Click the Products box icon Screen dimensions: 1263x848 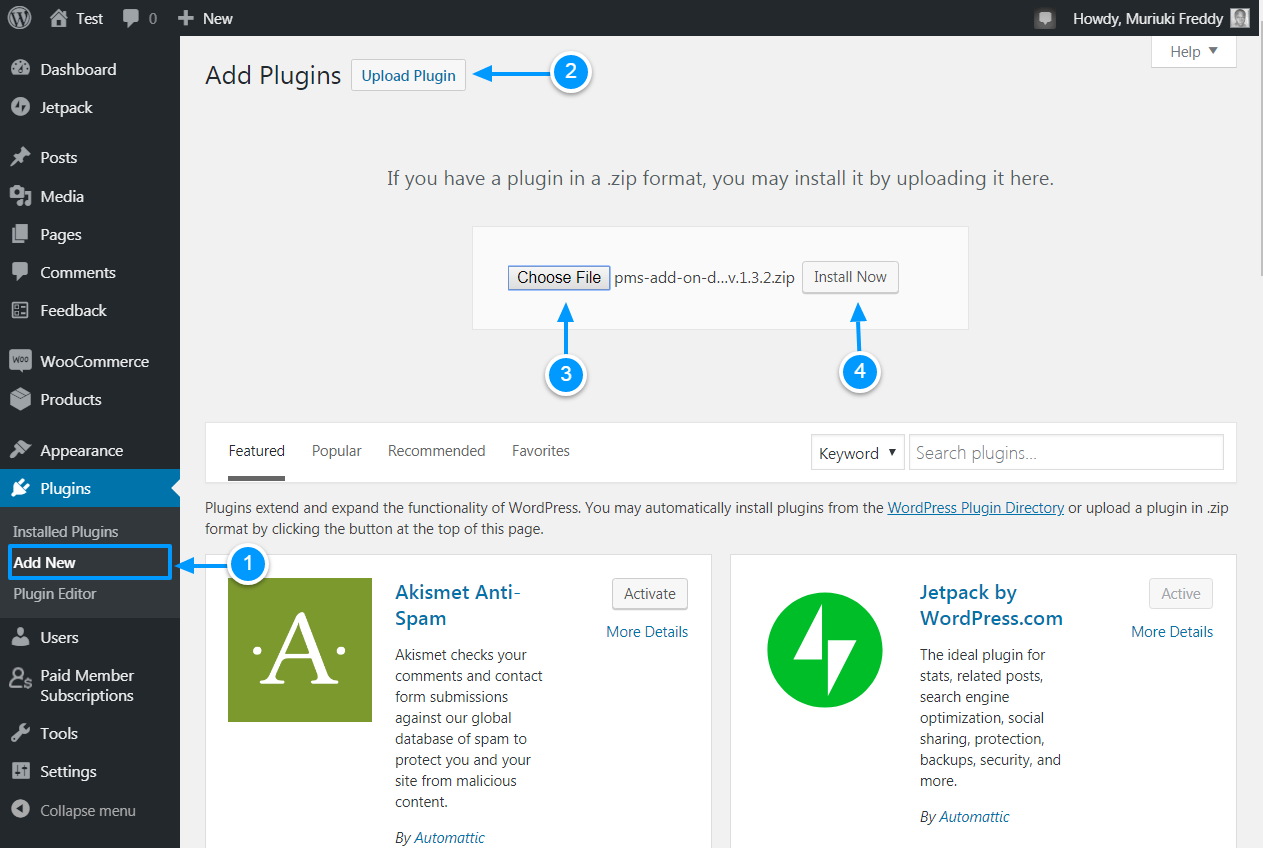point(20,399)
